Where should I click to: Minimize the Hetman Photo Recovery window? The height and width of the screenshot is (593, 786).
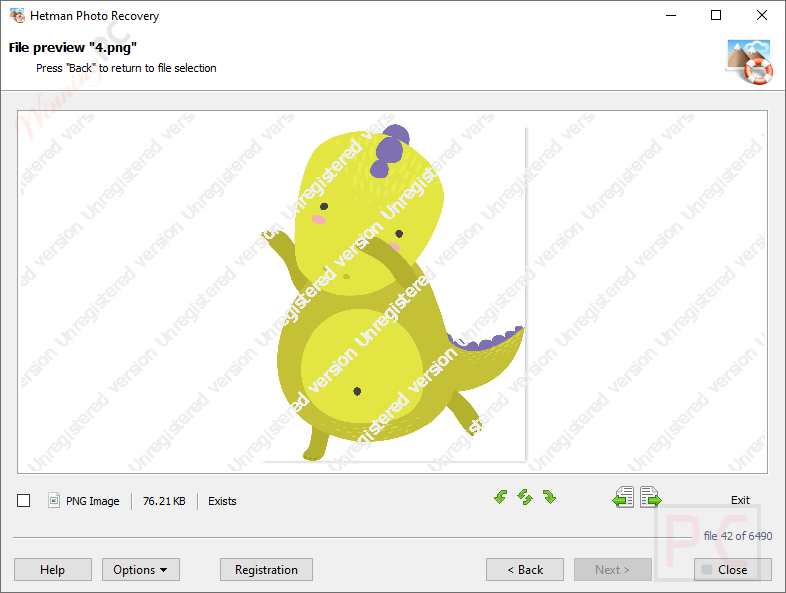(671, 16)
